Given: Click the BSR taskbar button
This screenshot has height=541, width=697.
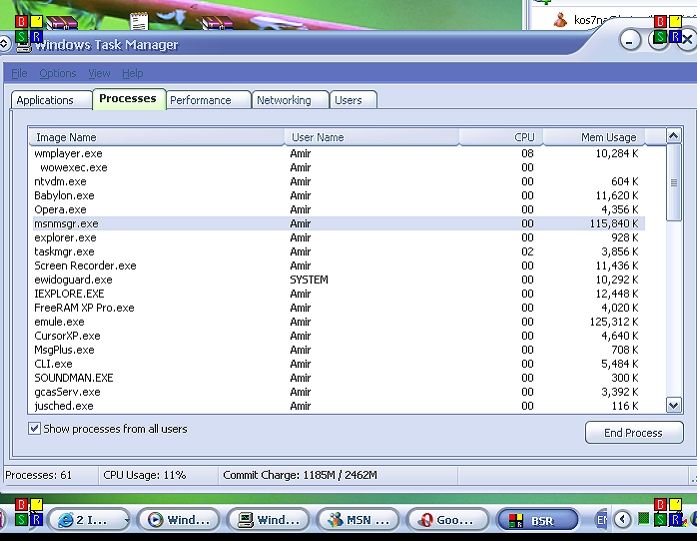Looking at the screenshot, I should coord(537,520).
